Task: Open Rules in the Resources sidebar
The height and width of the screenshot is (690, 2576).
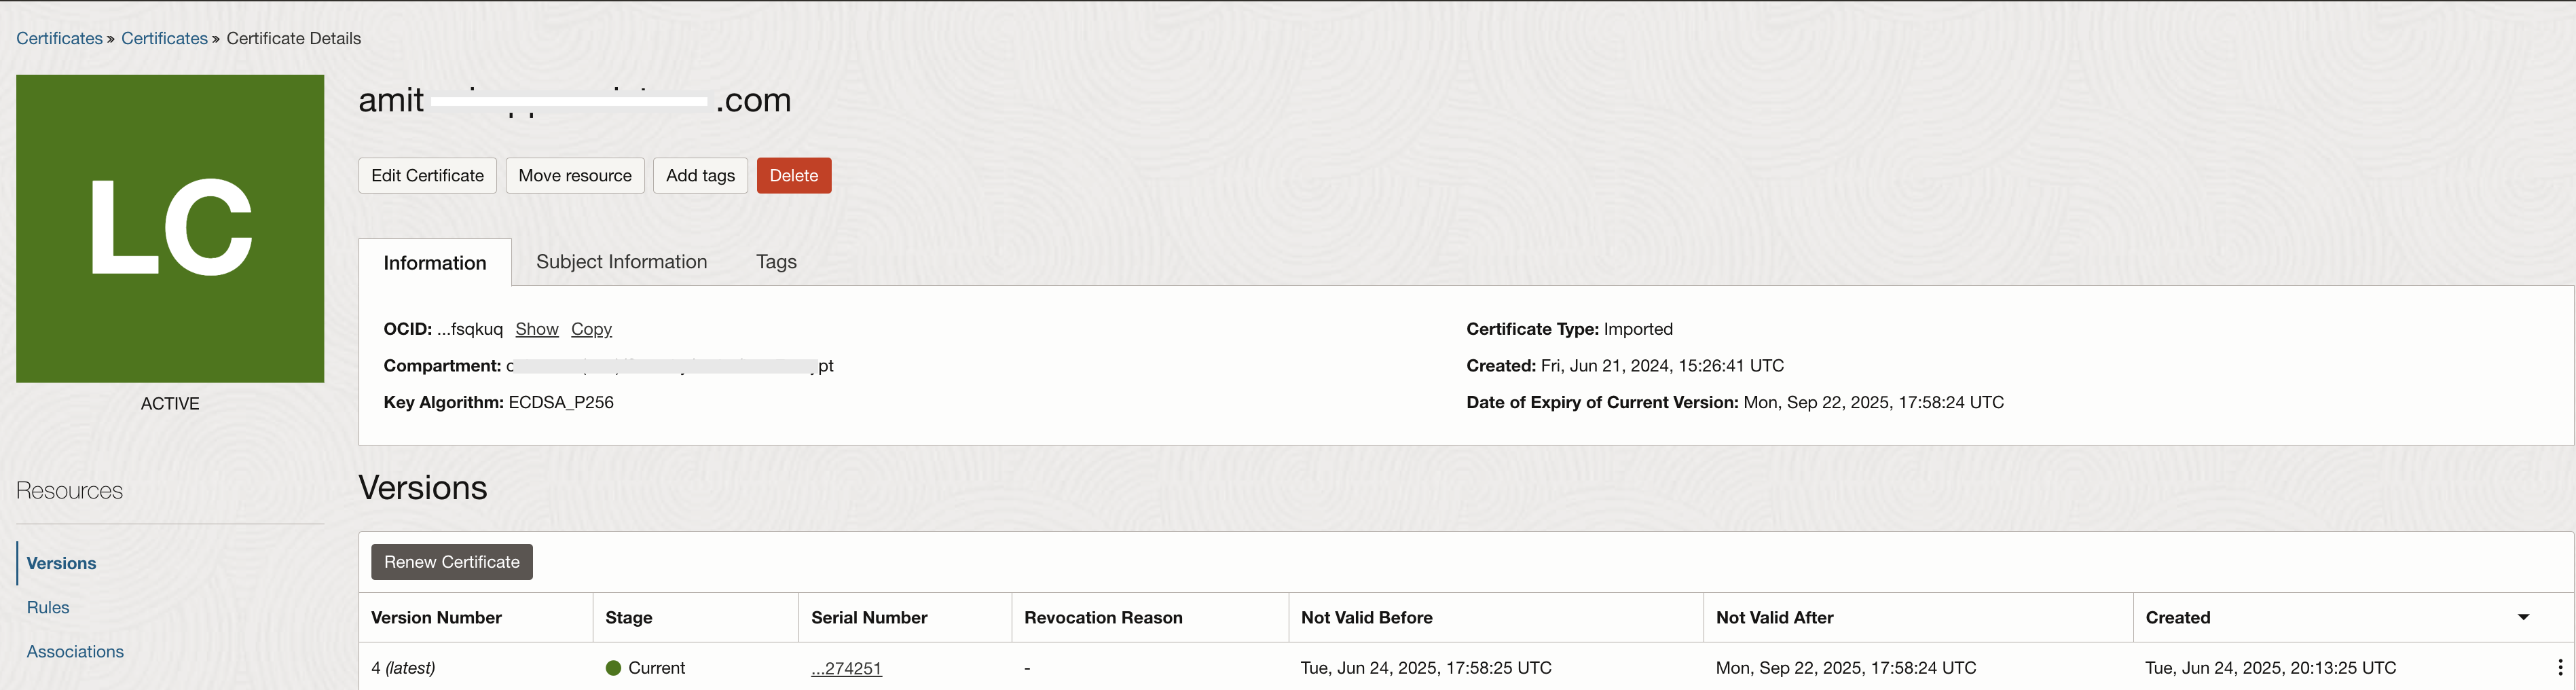Action: (x=48, y=607)
